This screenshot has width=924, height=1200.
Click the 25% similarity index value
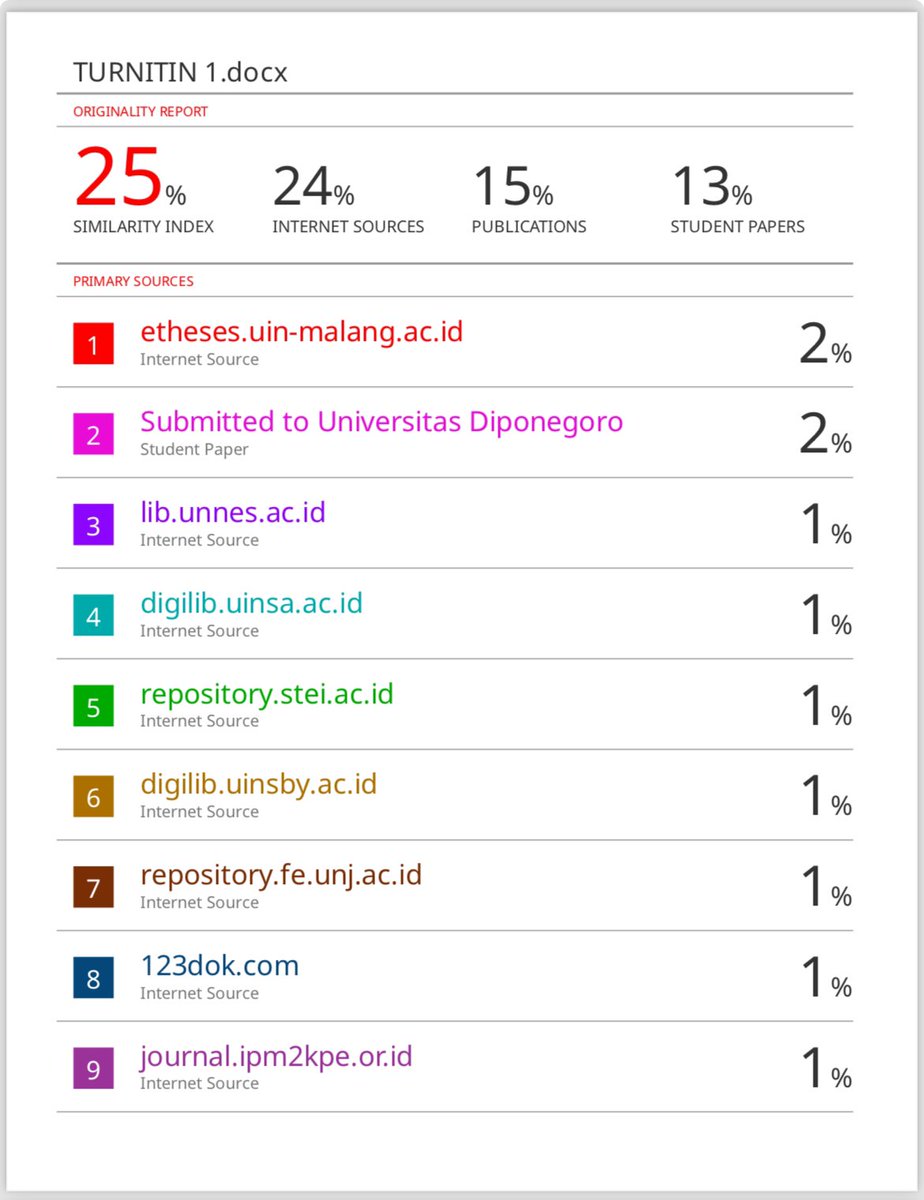[x=130, y=176]
